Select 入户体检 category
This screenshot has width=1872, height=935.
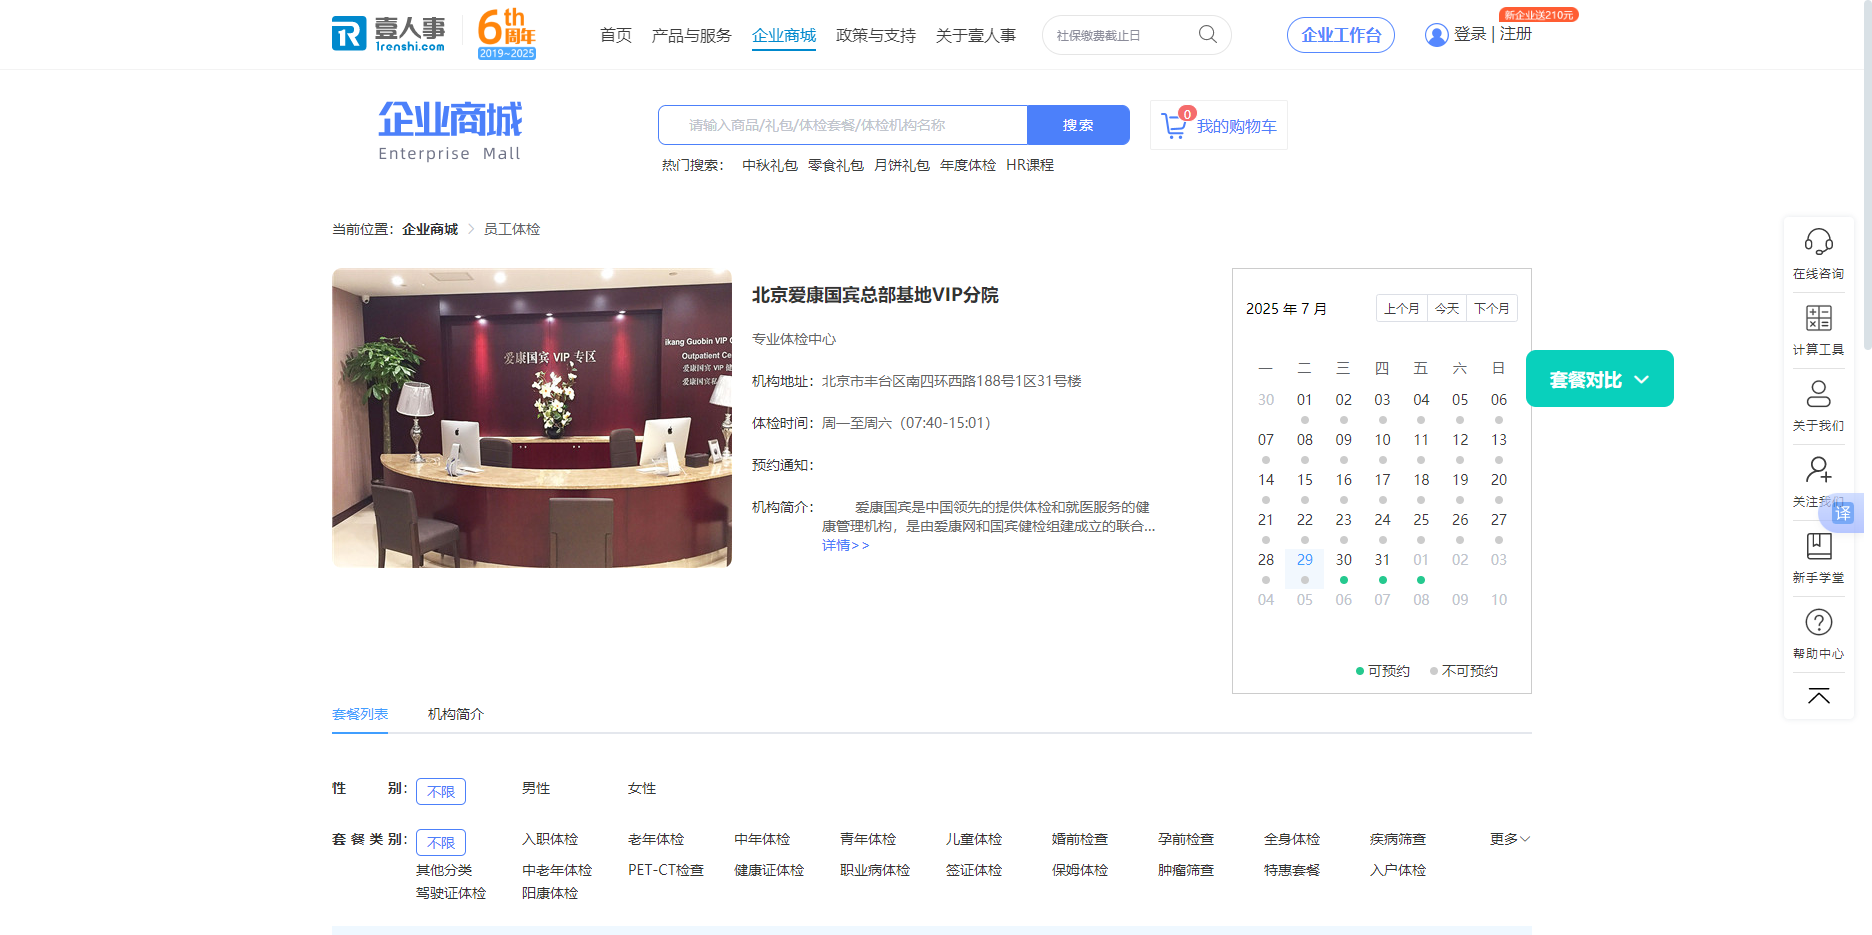point(1398,871)
